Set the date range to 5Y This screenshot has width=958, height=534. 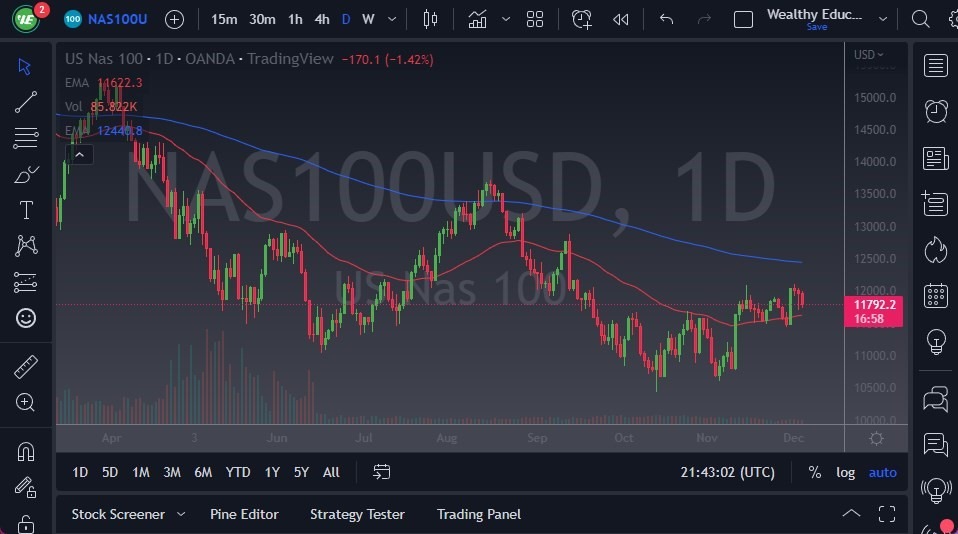point(301,472)
